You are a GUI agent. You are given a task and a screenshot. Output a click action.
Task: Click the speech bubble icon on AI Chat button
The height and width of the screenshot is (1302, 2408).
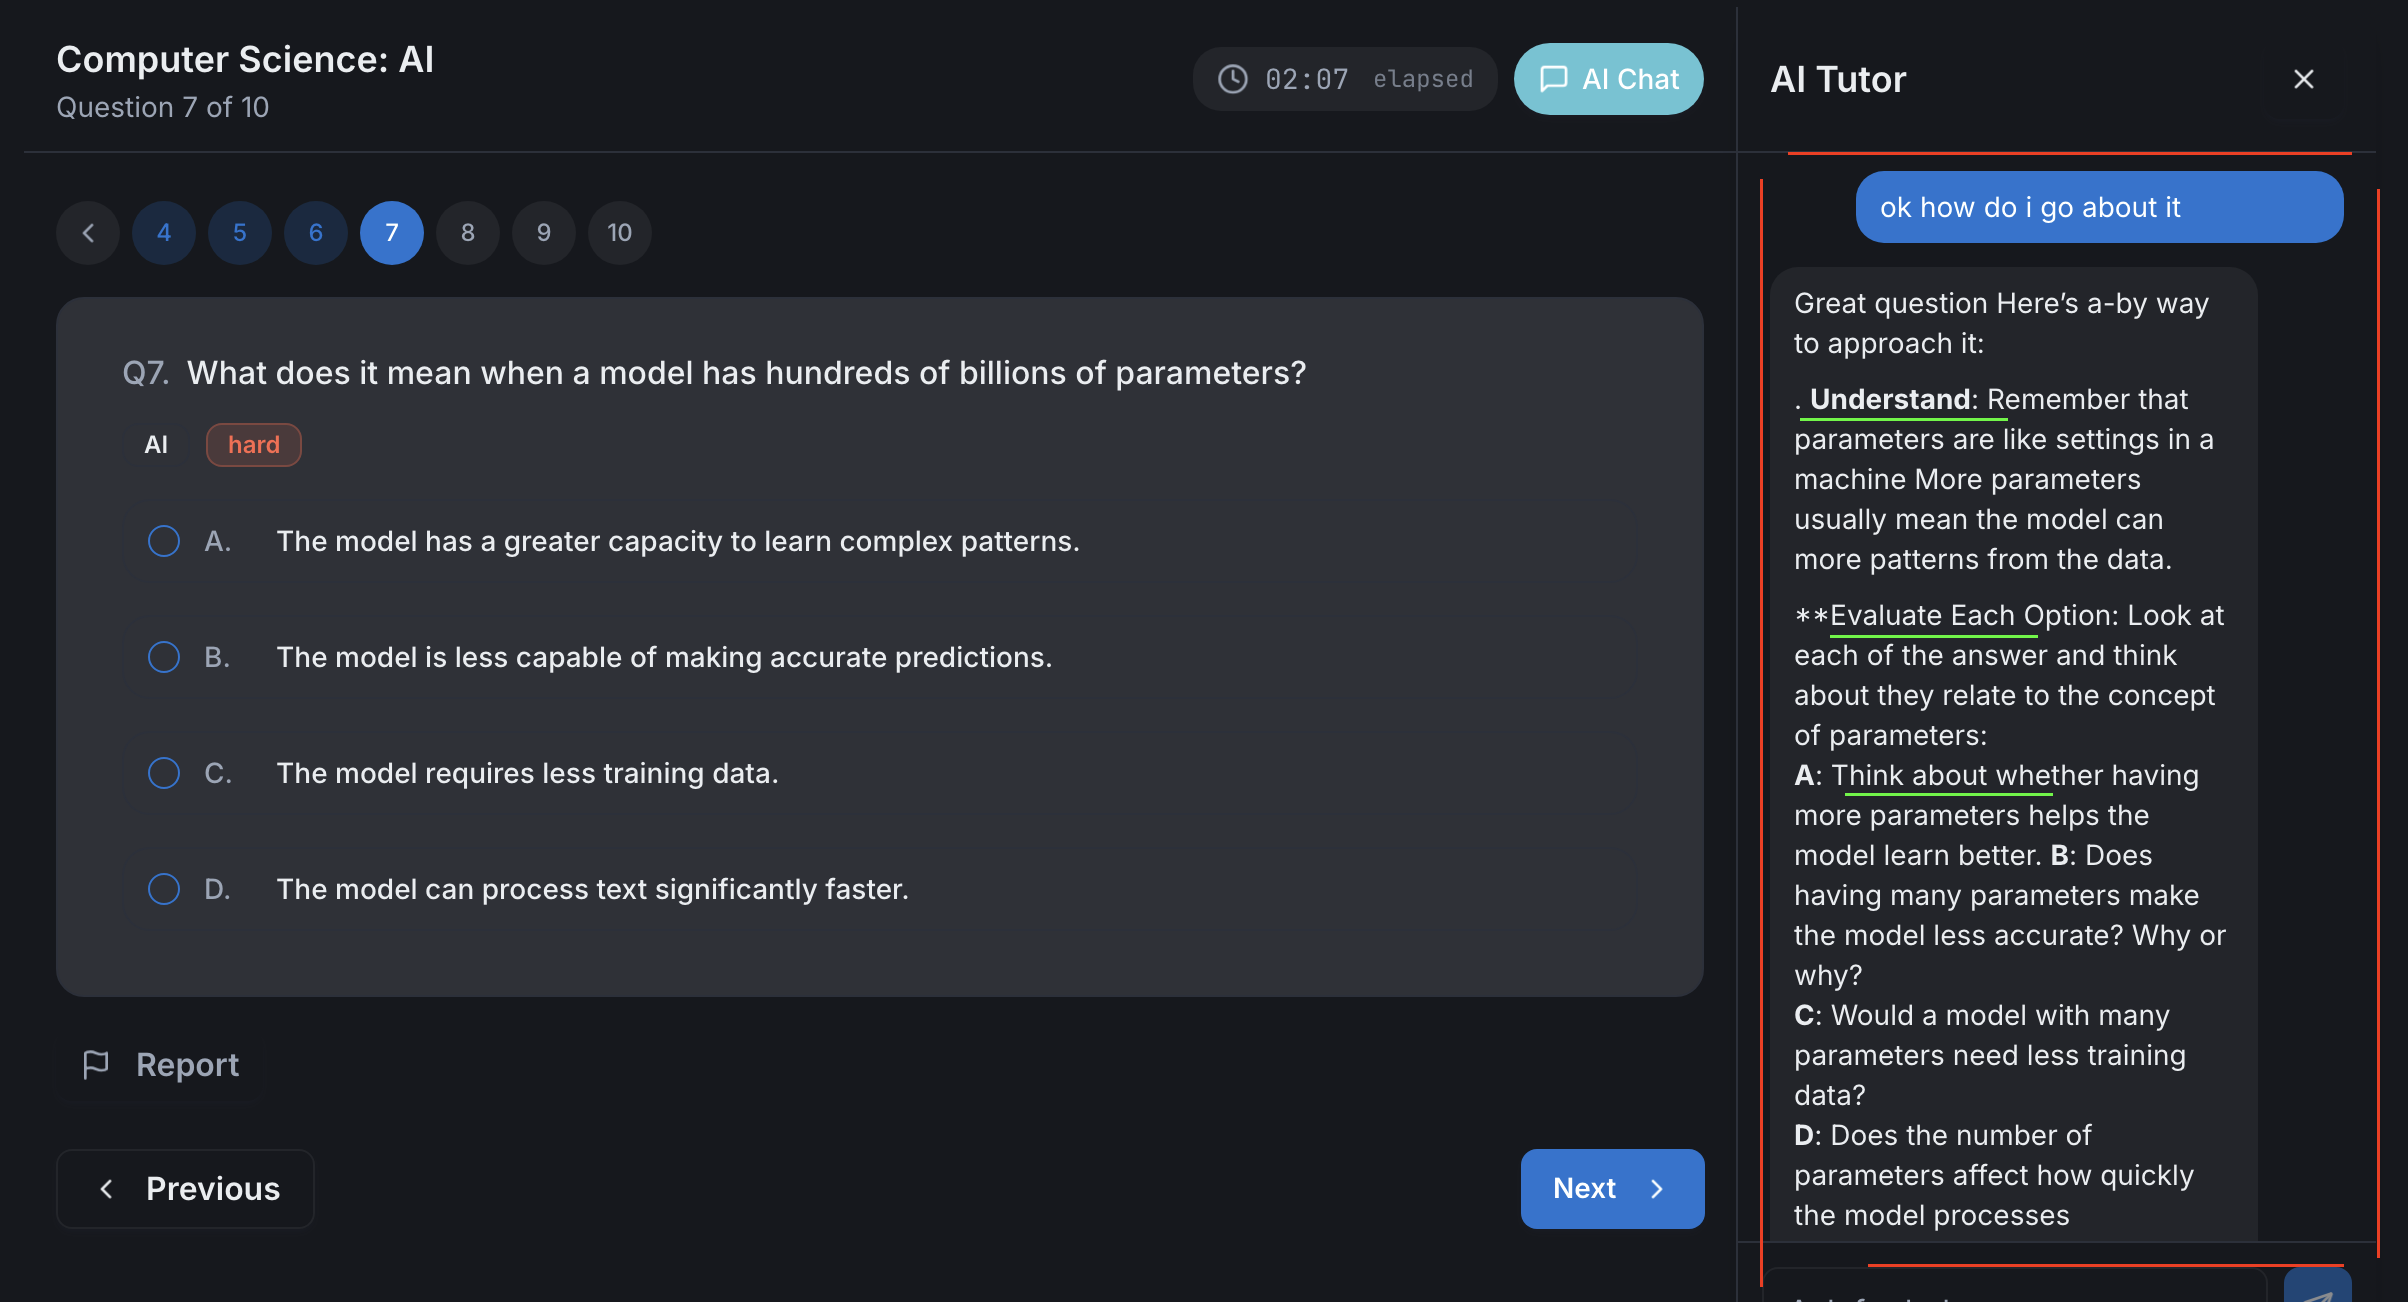coord(1554,79)
